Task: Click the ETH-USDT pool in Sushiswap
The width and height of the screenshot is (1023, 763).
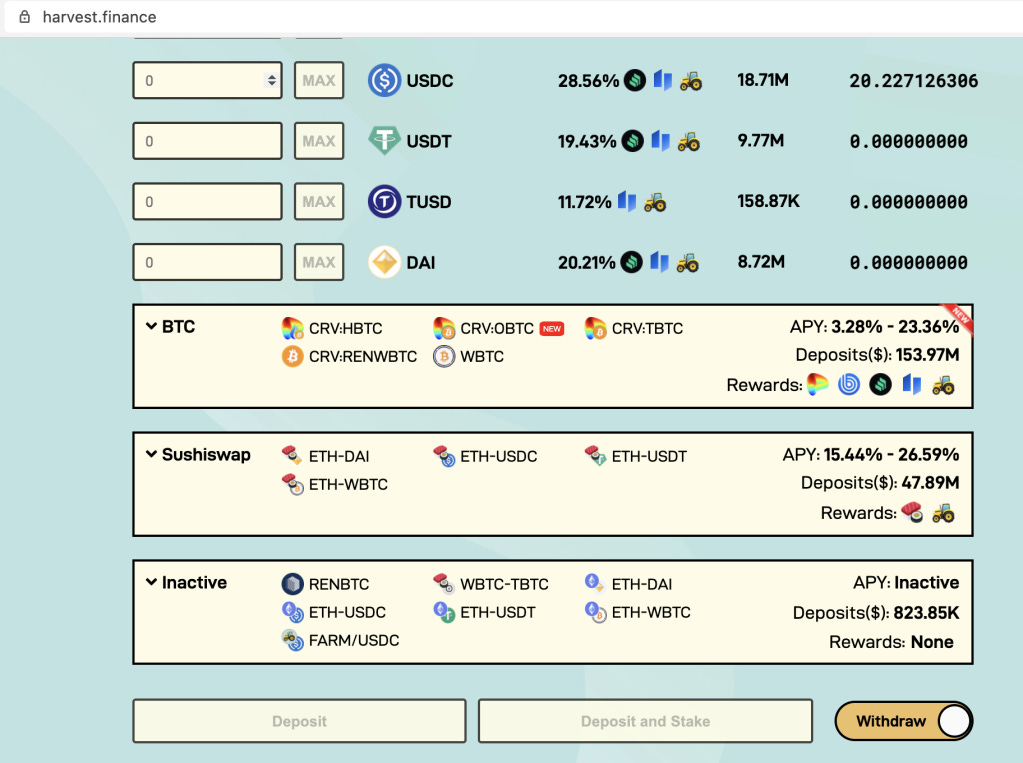Action: coord(636,456)
